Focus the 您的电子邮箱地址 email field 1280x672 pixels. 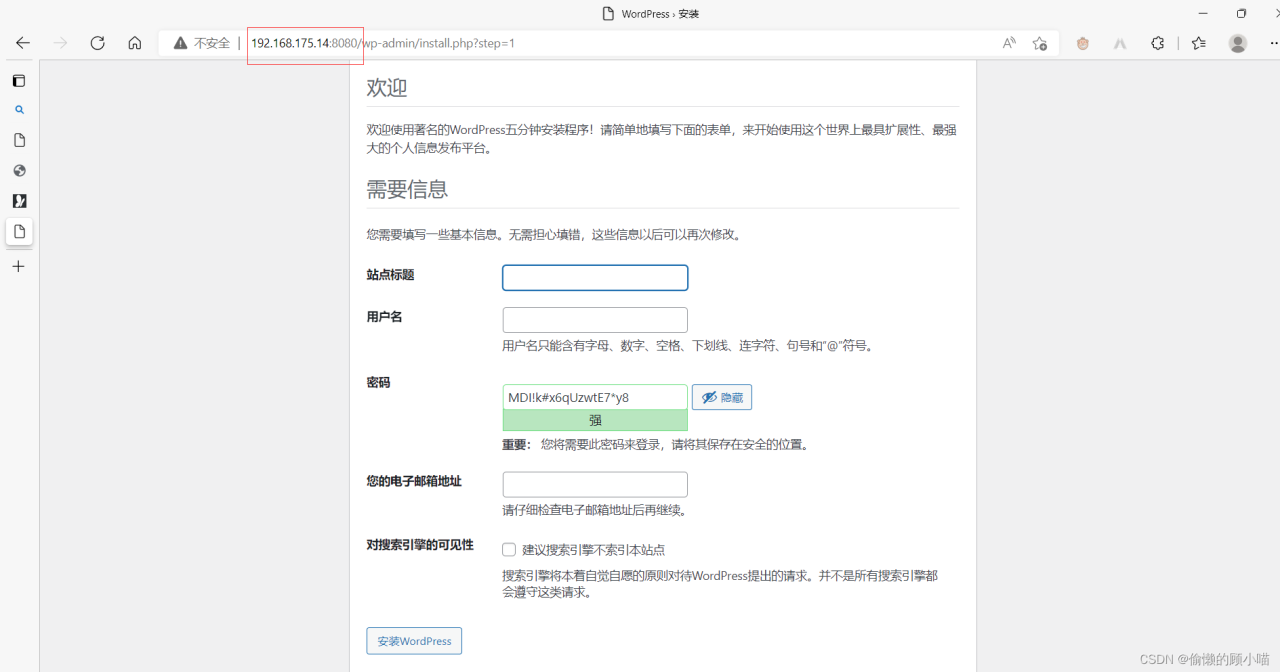pyautogui.click(x=595, y=484)
